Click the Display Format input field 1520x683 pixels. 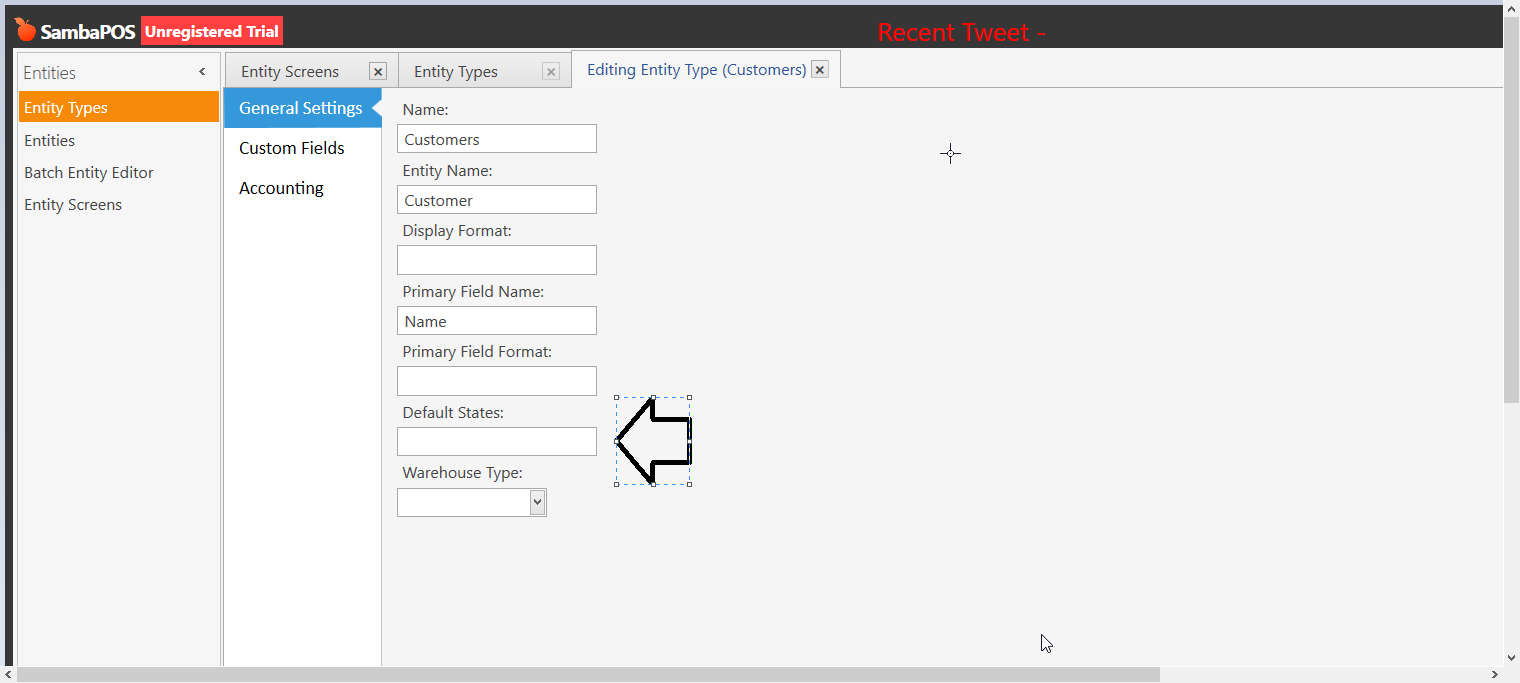pyautogui.click(x=497, y=260)
